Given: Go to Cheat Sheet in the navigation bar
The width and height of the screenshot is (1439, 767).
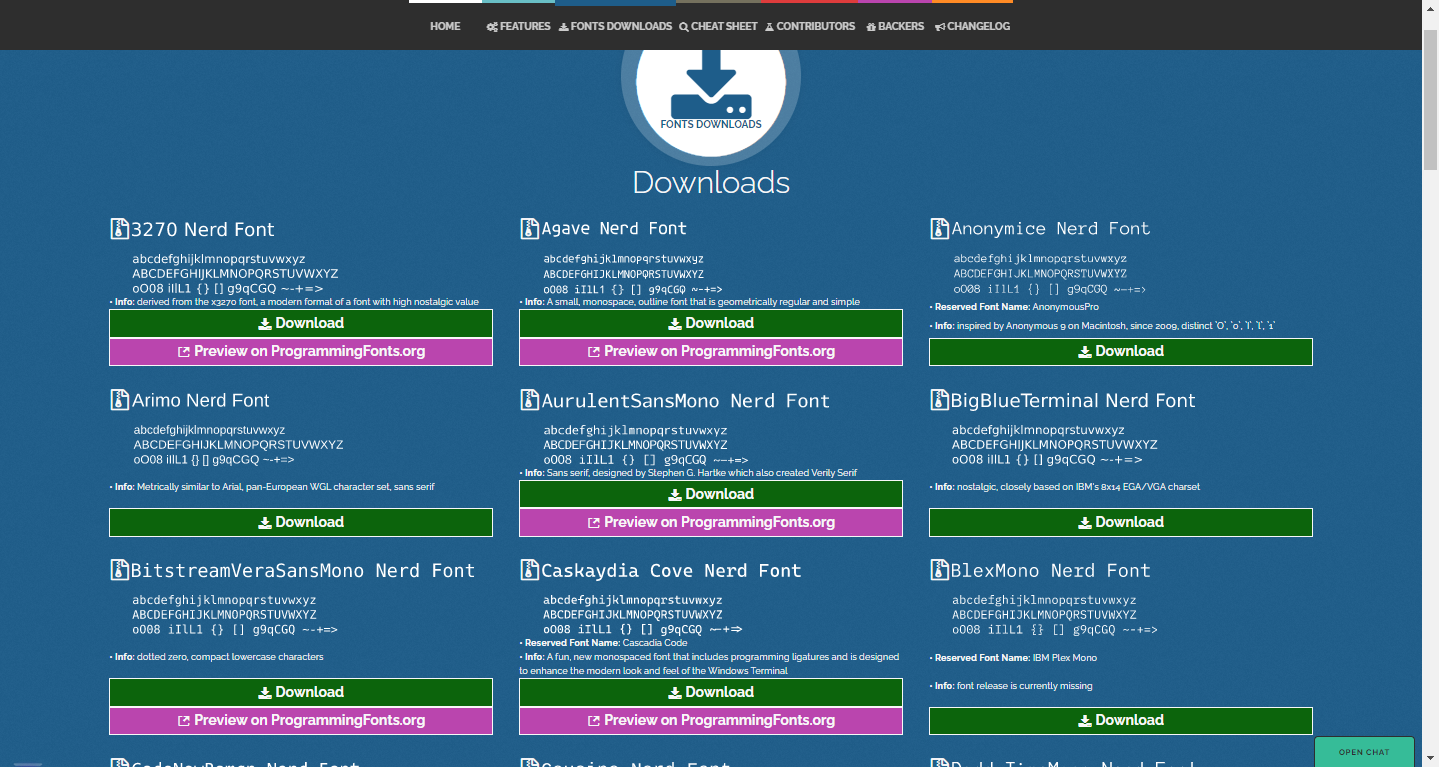Looking at the screenshot, I should tap(718, 26).
